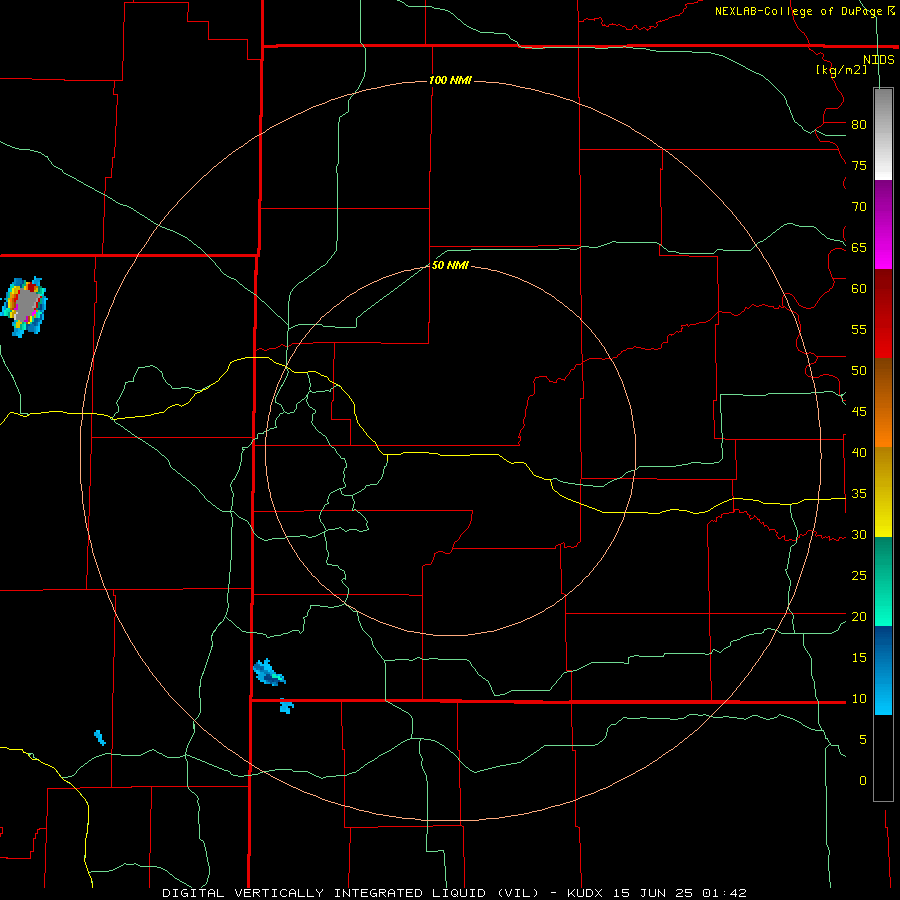Viewport: 900px width, 900px height.
Task: Click the 70 value on the color scale
Action: coord(859,207)
